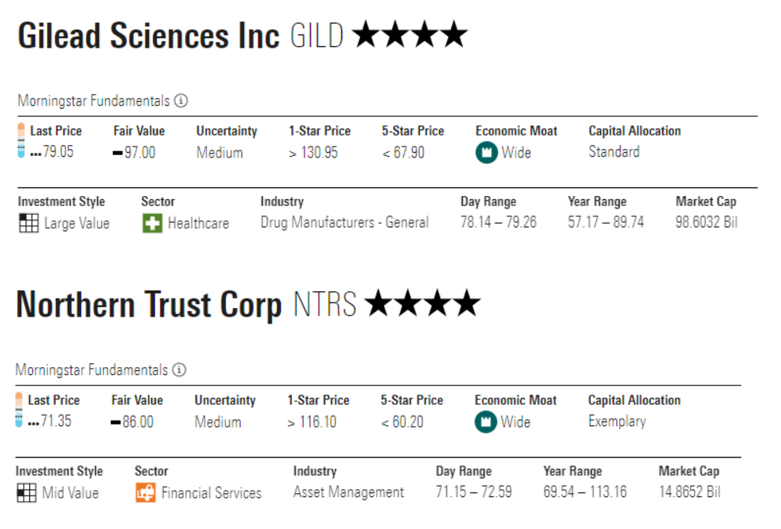Click the info icon beside Gilead's Morningstar Fundamentals
The image size is (781, 529).
tap(181, 101)
